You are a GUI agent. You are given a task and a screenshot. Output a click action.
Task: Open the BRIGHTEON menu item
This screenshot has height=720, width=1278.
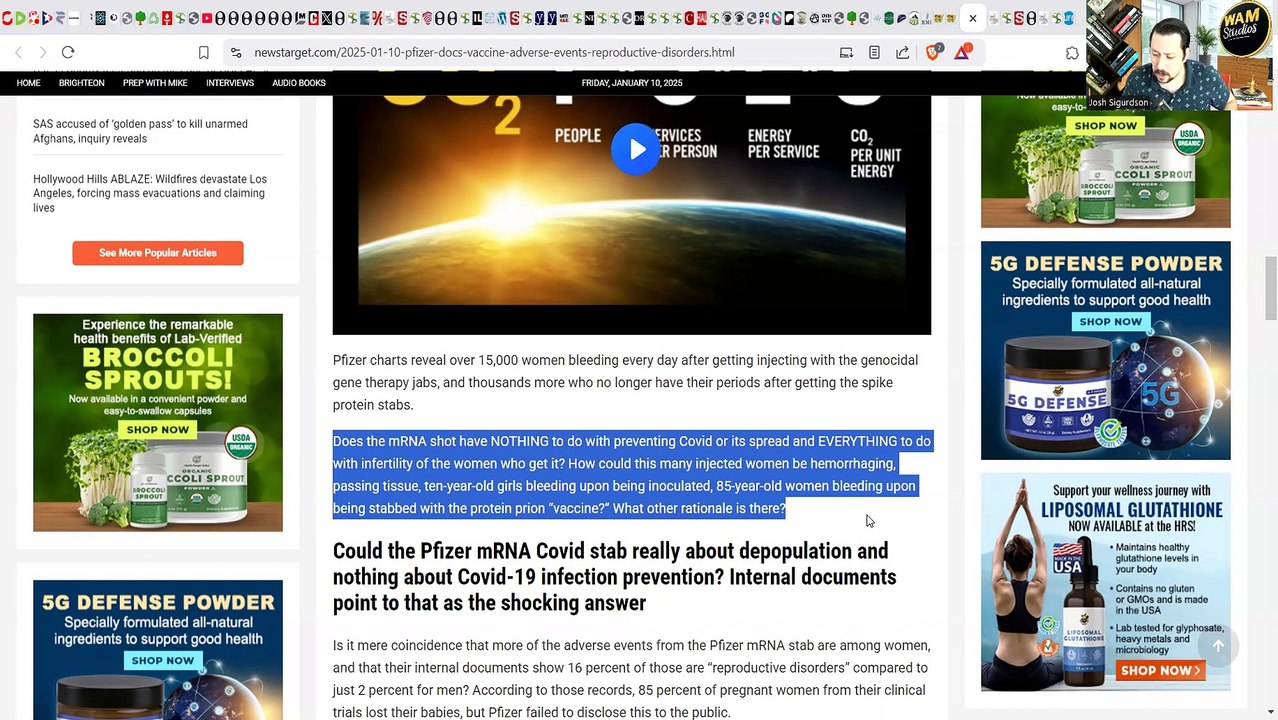click(x=81, y=83)
